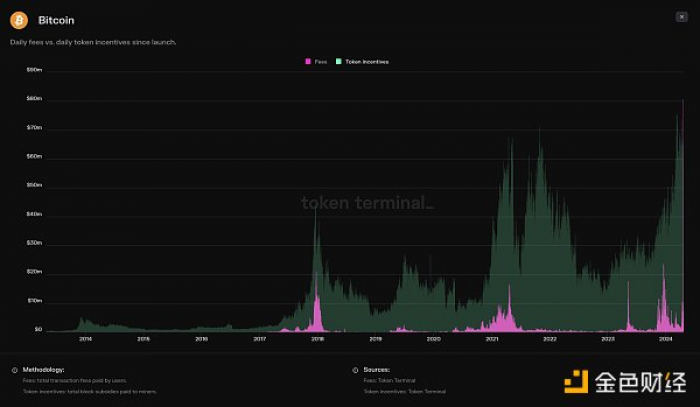The height and width of the screenshot is (407, 700).
Task: Click the Methodology info icon
Action: 15,370
